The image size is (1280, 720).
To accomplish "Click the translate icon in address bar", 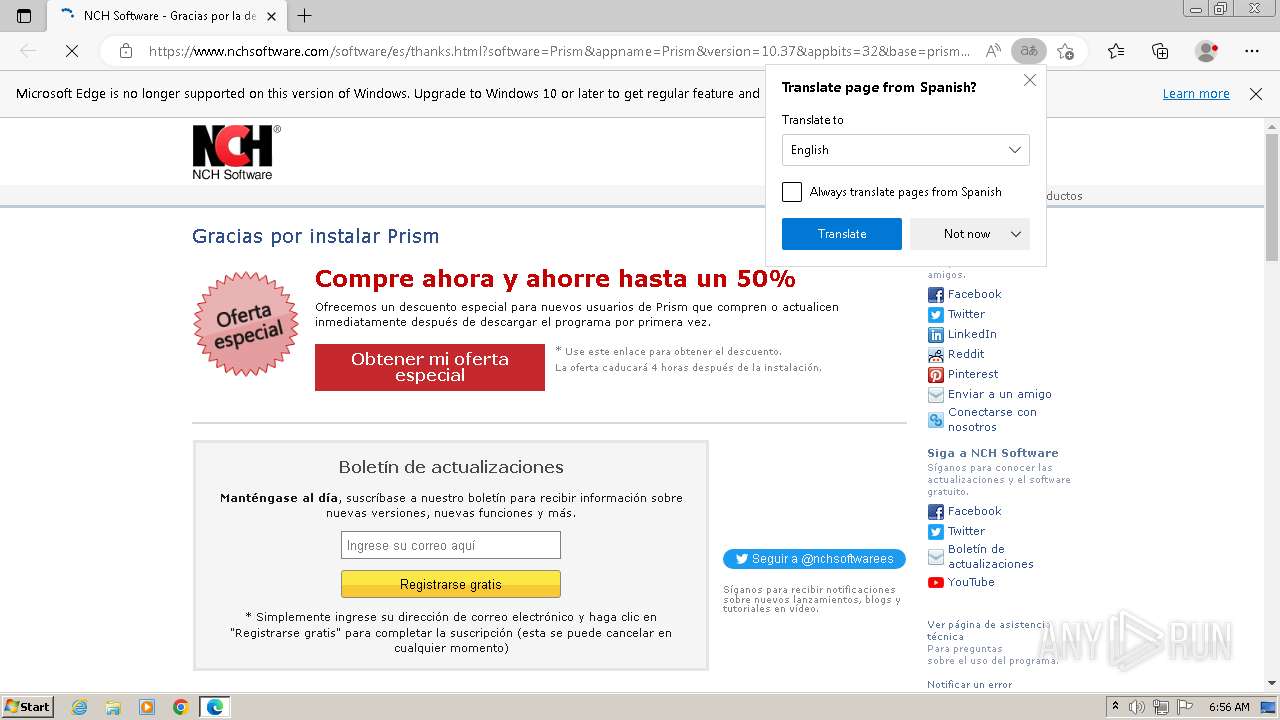I will (1028, 51).
